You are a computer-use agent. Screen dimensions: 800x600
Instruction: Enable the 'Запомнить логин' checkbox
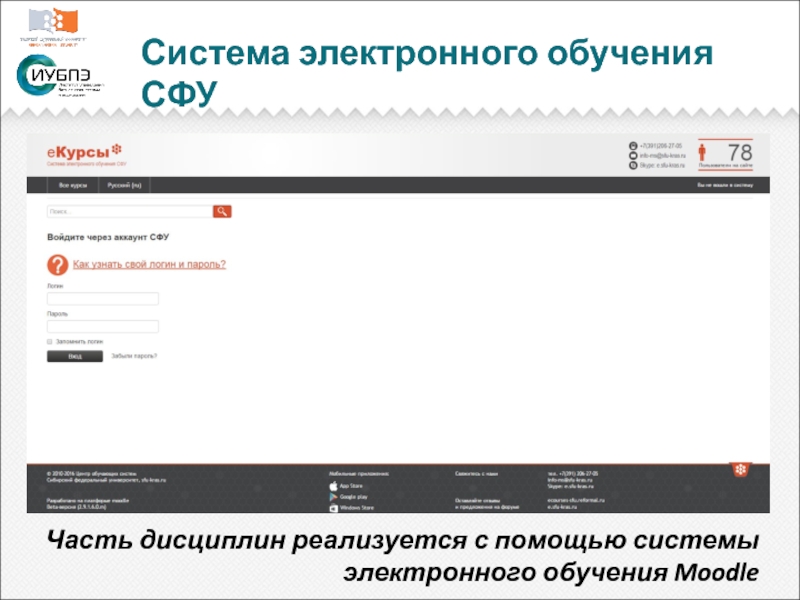(50, 341)
